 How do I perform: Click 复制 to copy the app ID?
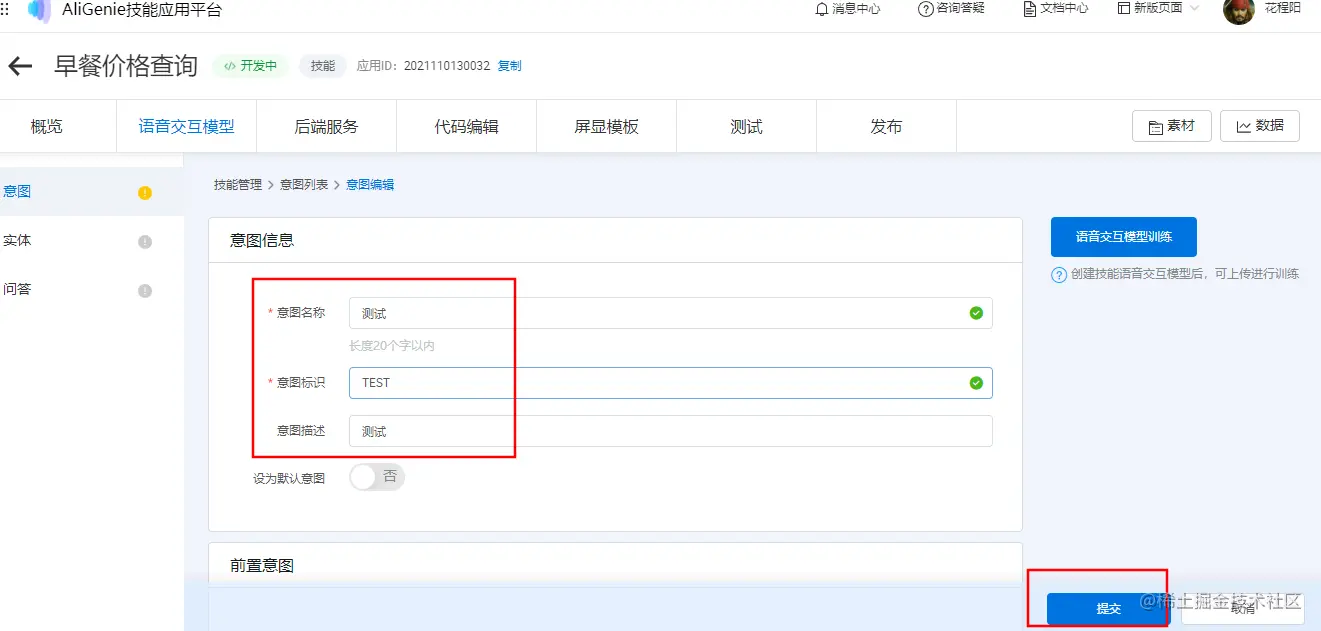[509, 66]
